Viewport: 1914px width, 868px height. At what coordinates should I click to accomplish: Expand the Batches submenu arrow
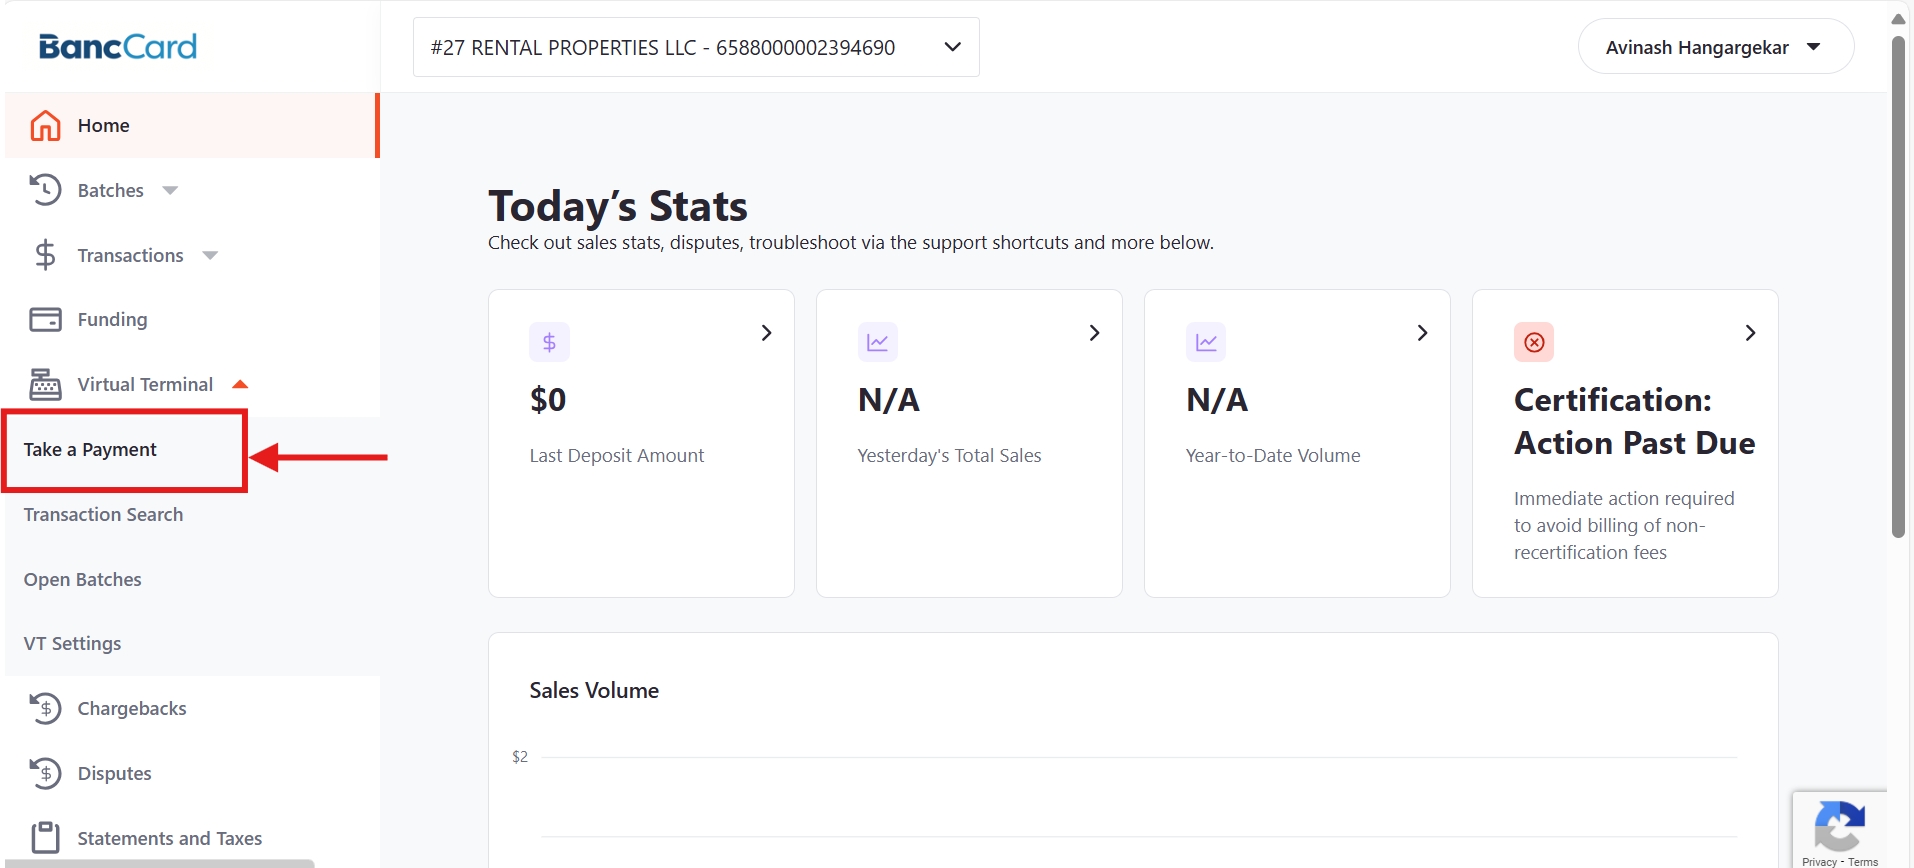pos(170,191)
